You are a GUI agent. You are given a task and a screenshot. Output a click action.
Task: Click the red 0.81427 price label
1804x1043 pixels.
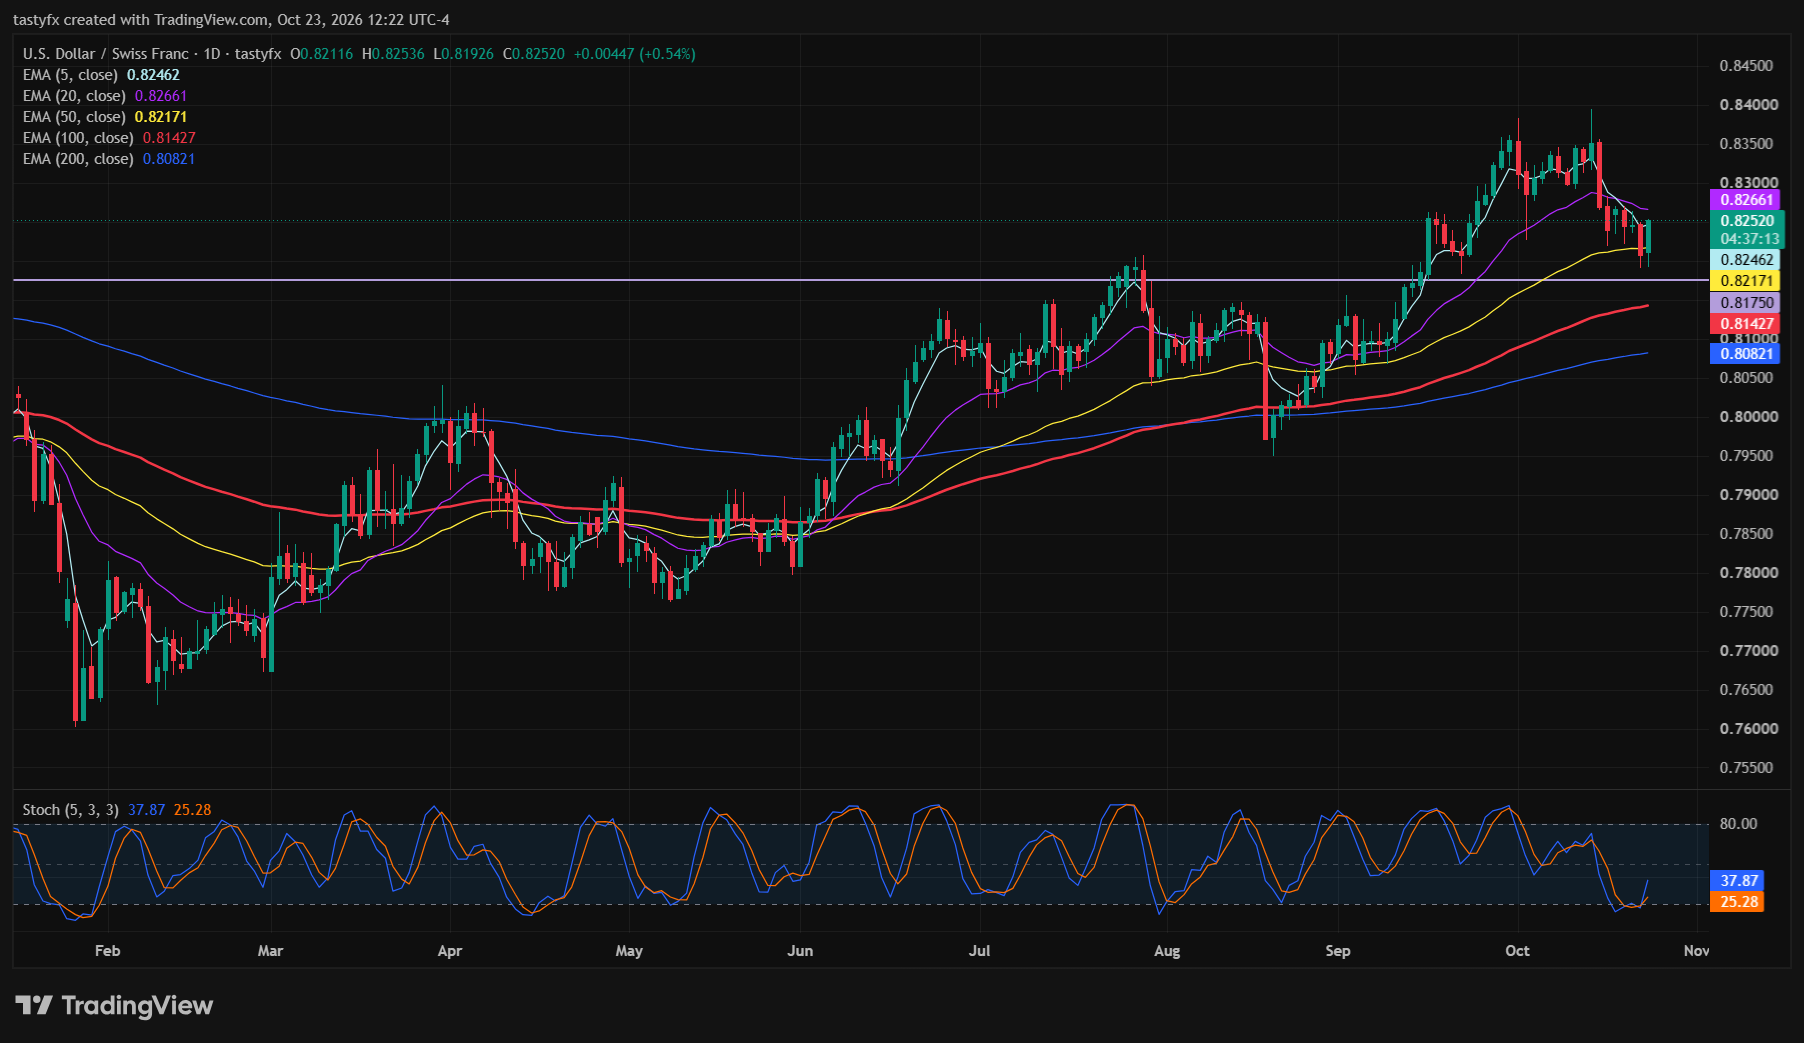(x=1746, y=324)
